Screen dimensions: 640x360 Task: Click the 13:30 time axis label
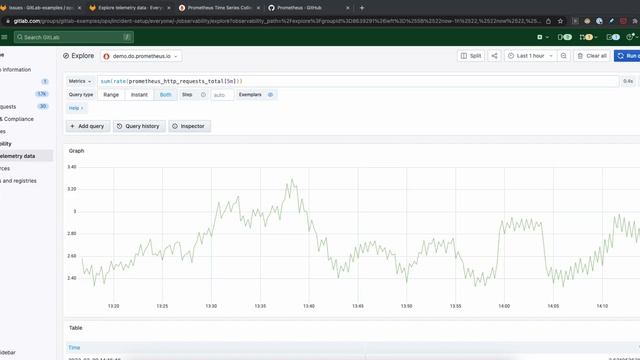[211, 306]
